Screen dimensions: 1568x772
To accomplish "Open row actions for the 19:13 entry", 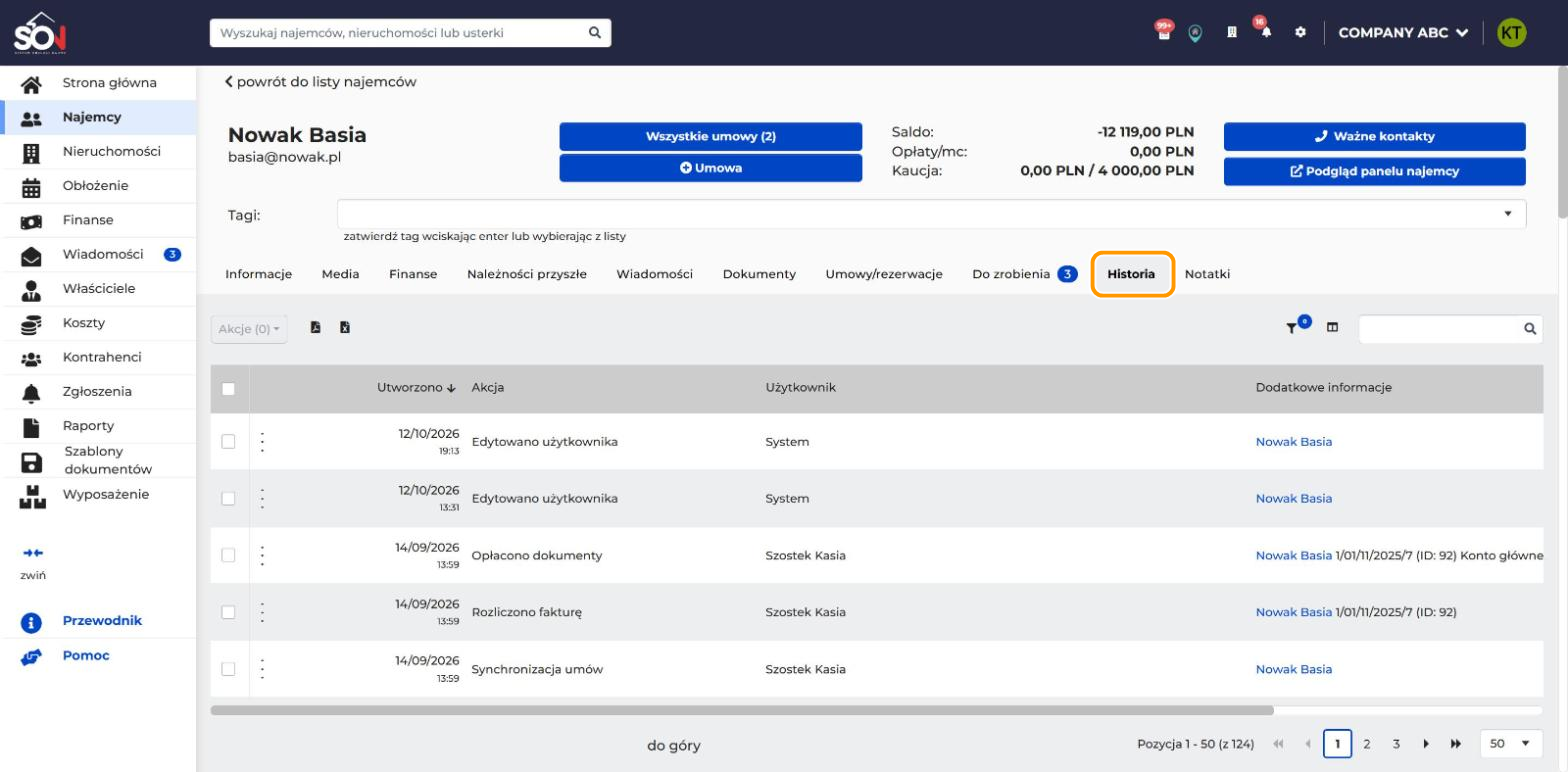I will pos(262,442).
